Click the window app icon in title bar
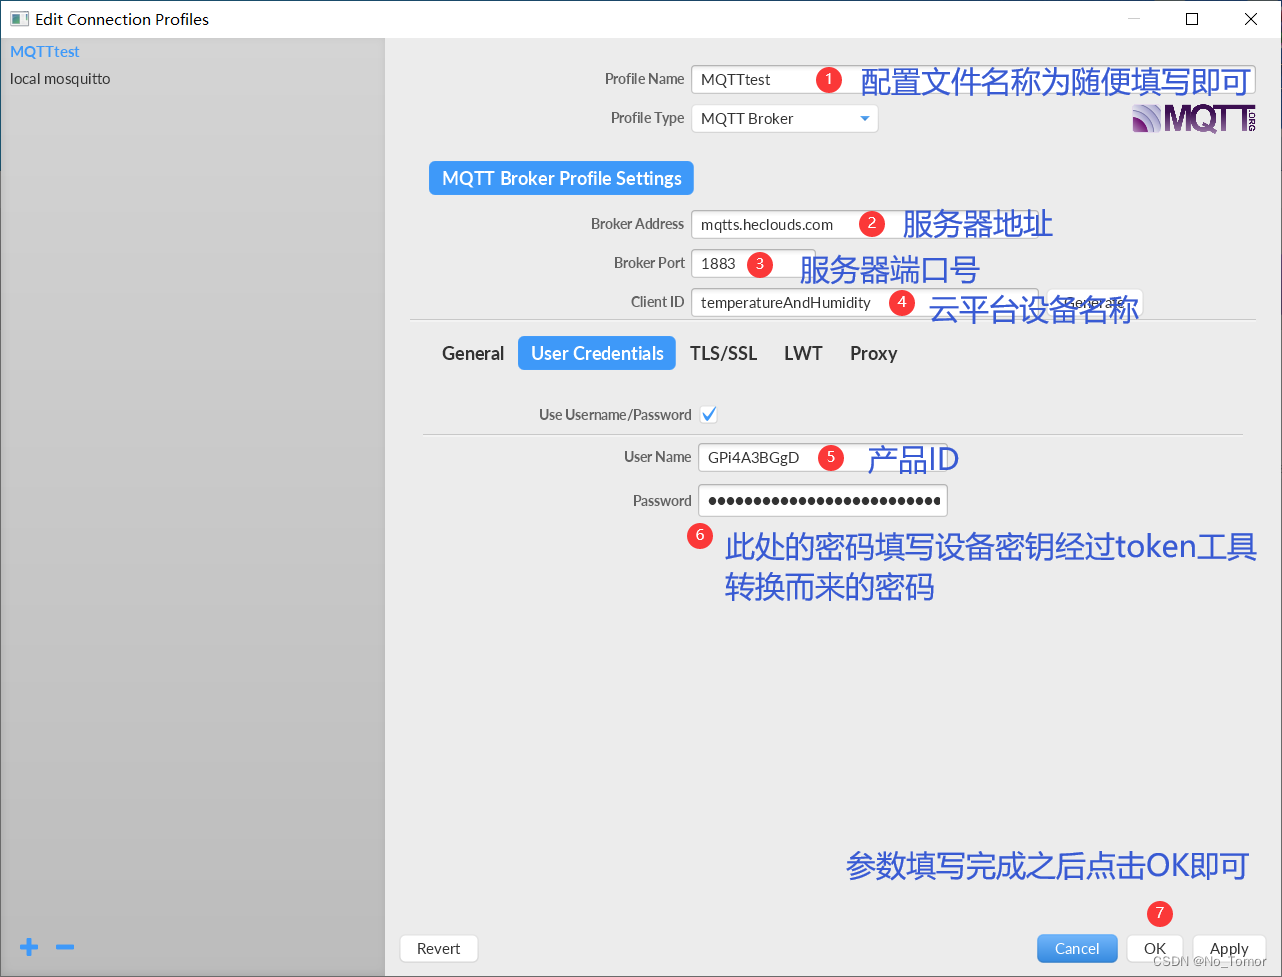The width and height of the screenshot is (1282, 977). [19, 19]
